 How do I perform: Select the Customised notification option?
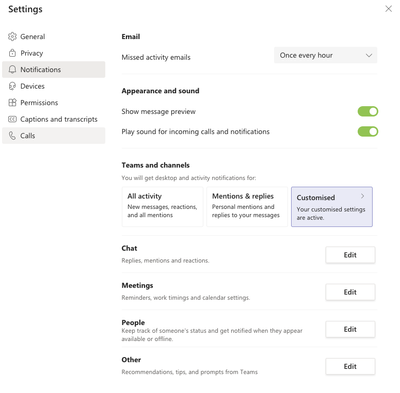(332, 207)
